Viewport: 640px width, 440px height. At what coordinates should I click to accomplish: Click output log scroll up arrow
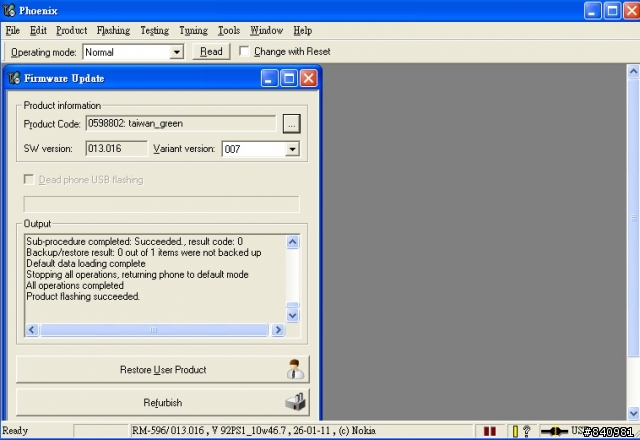pos(293,242)
